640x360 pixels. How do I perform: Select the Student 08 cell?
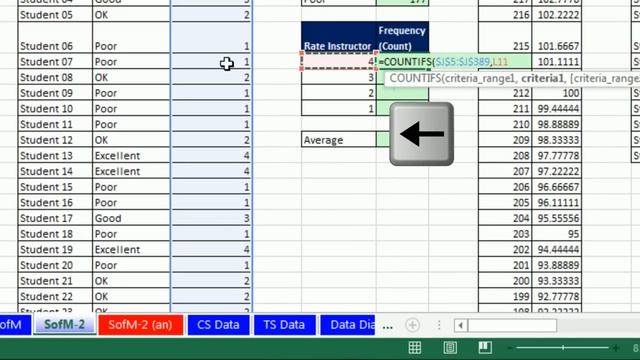[55, 77]
